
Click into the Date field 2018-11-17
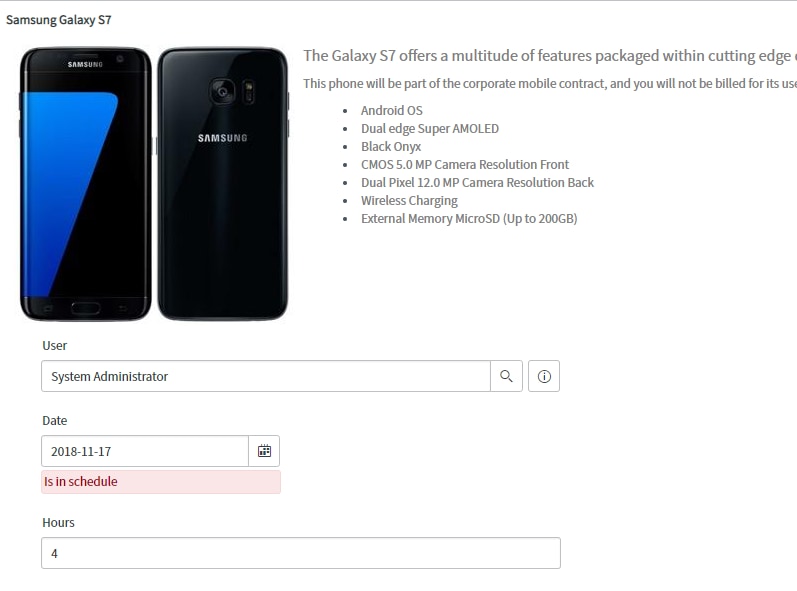click(145, 451)
